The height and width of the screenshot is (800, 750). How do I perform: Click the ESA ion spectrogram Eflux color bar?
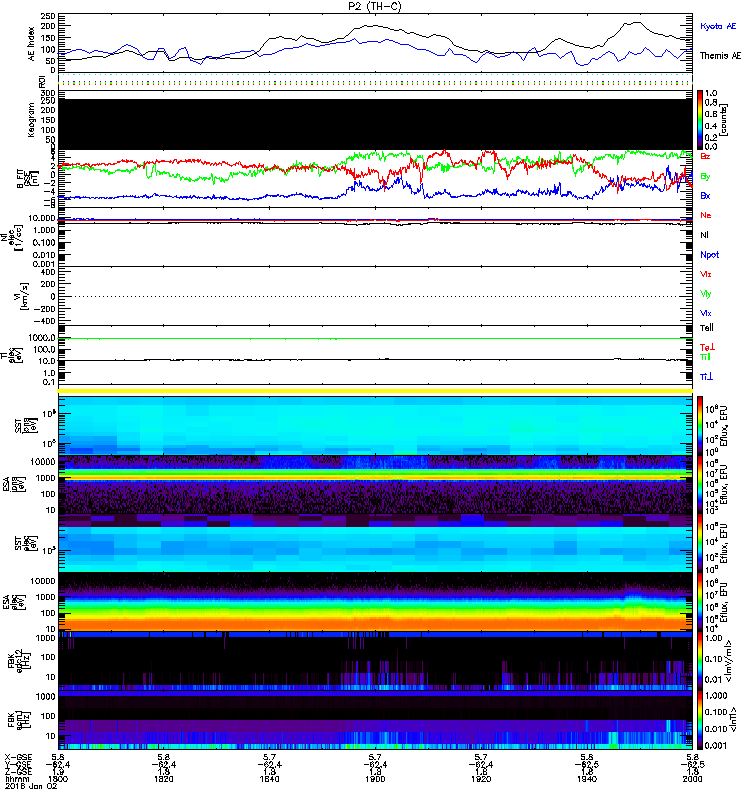(700, 484)
